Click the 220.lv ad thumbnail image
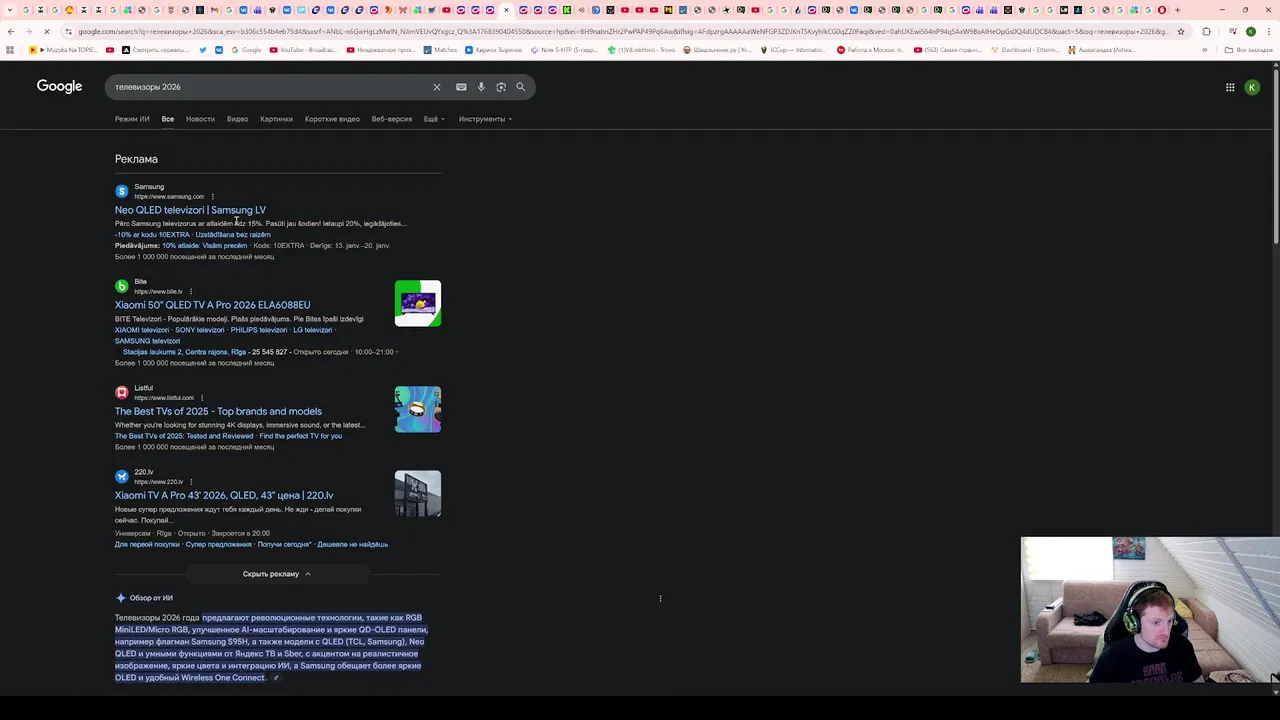The width and height of the screenshot is (1280, 720). pyautogui.click(x=418, y=494)
